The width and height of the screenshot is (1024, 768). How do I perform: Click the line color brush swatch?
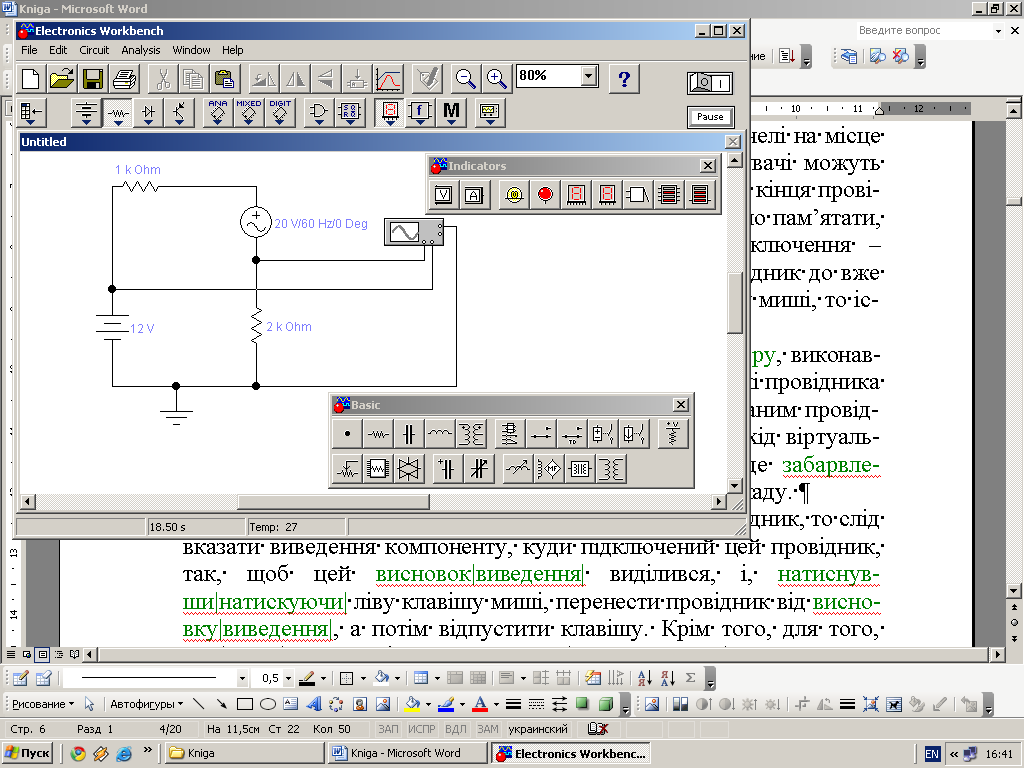(x=446, y=704)
